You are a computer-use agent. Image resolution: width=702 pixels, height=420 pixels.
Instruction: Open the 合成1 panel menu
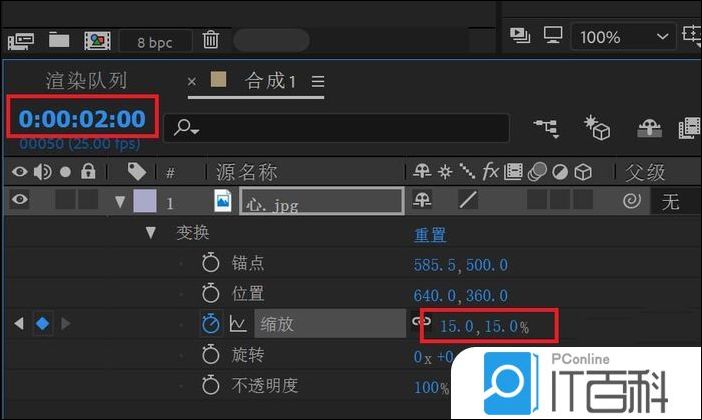coord(318,81)
